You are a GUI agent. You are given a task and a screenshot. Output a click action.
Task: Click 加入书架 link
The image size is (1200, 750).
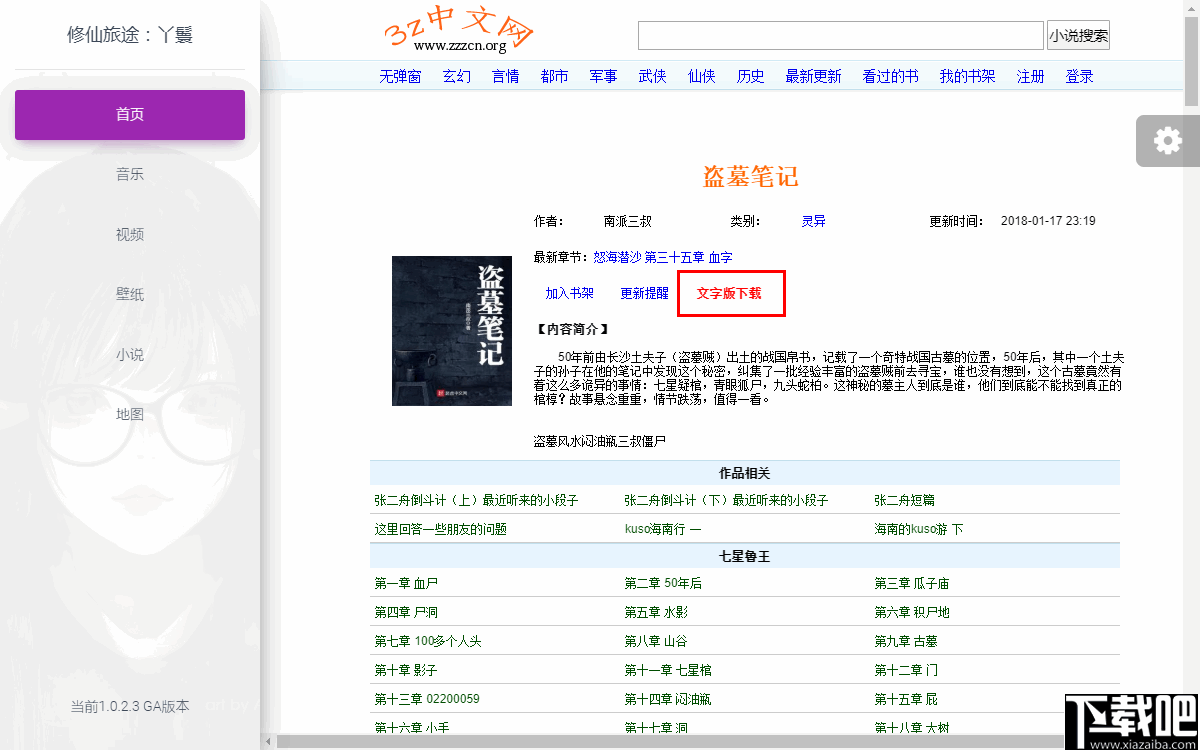tap(570, 293)
